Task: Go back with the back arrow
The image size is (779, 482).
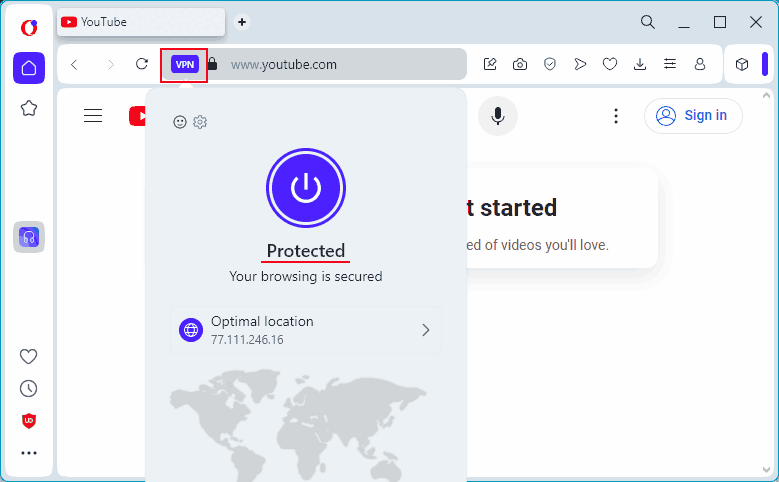Action: click(x=74, y=64)
